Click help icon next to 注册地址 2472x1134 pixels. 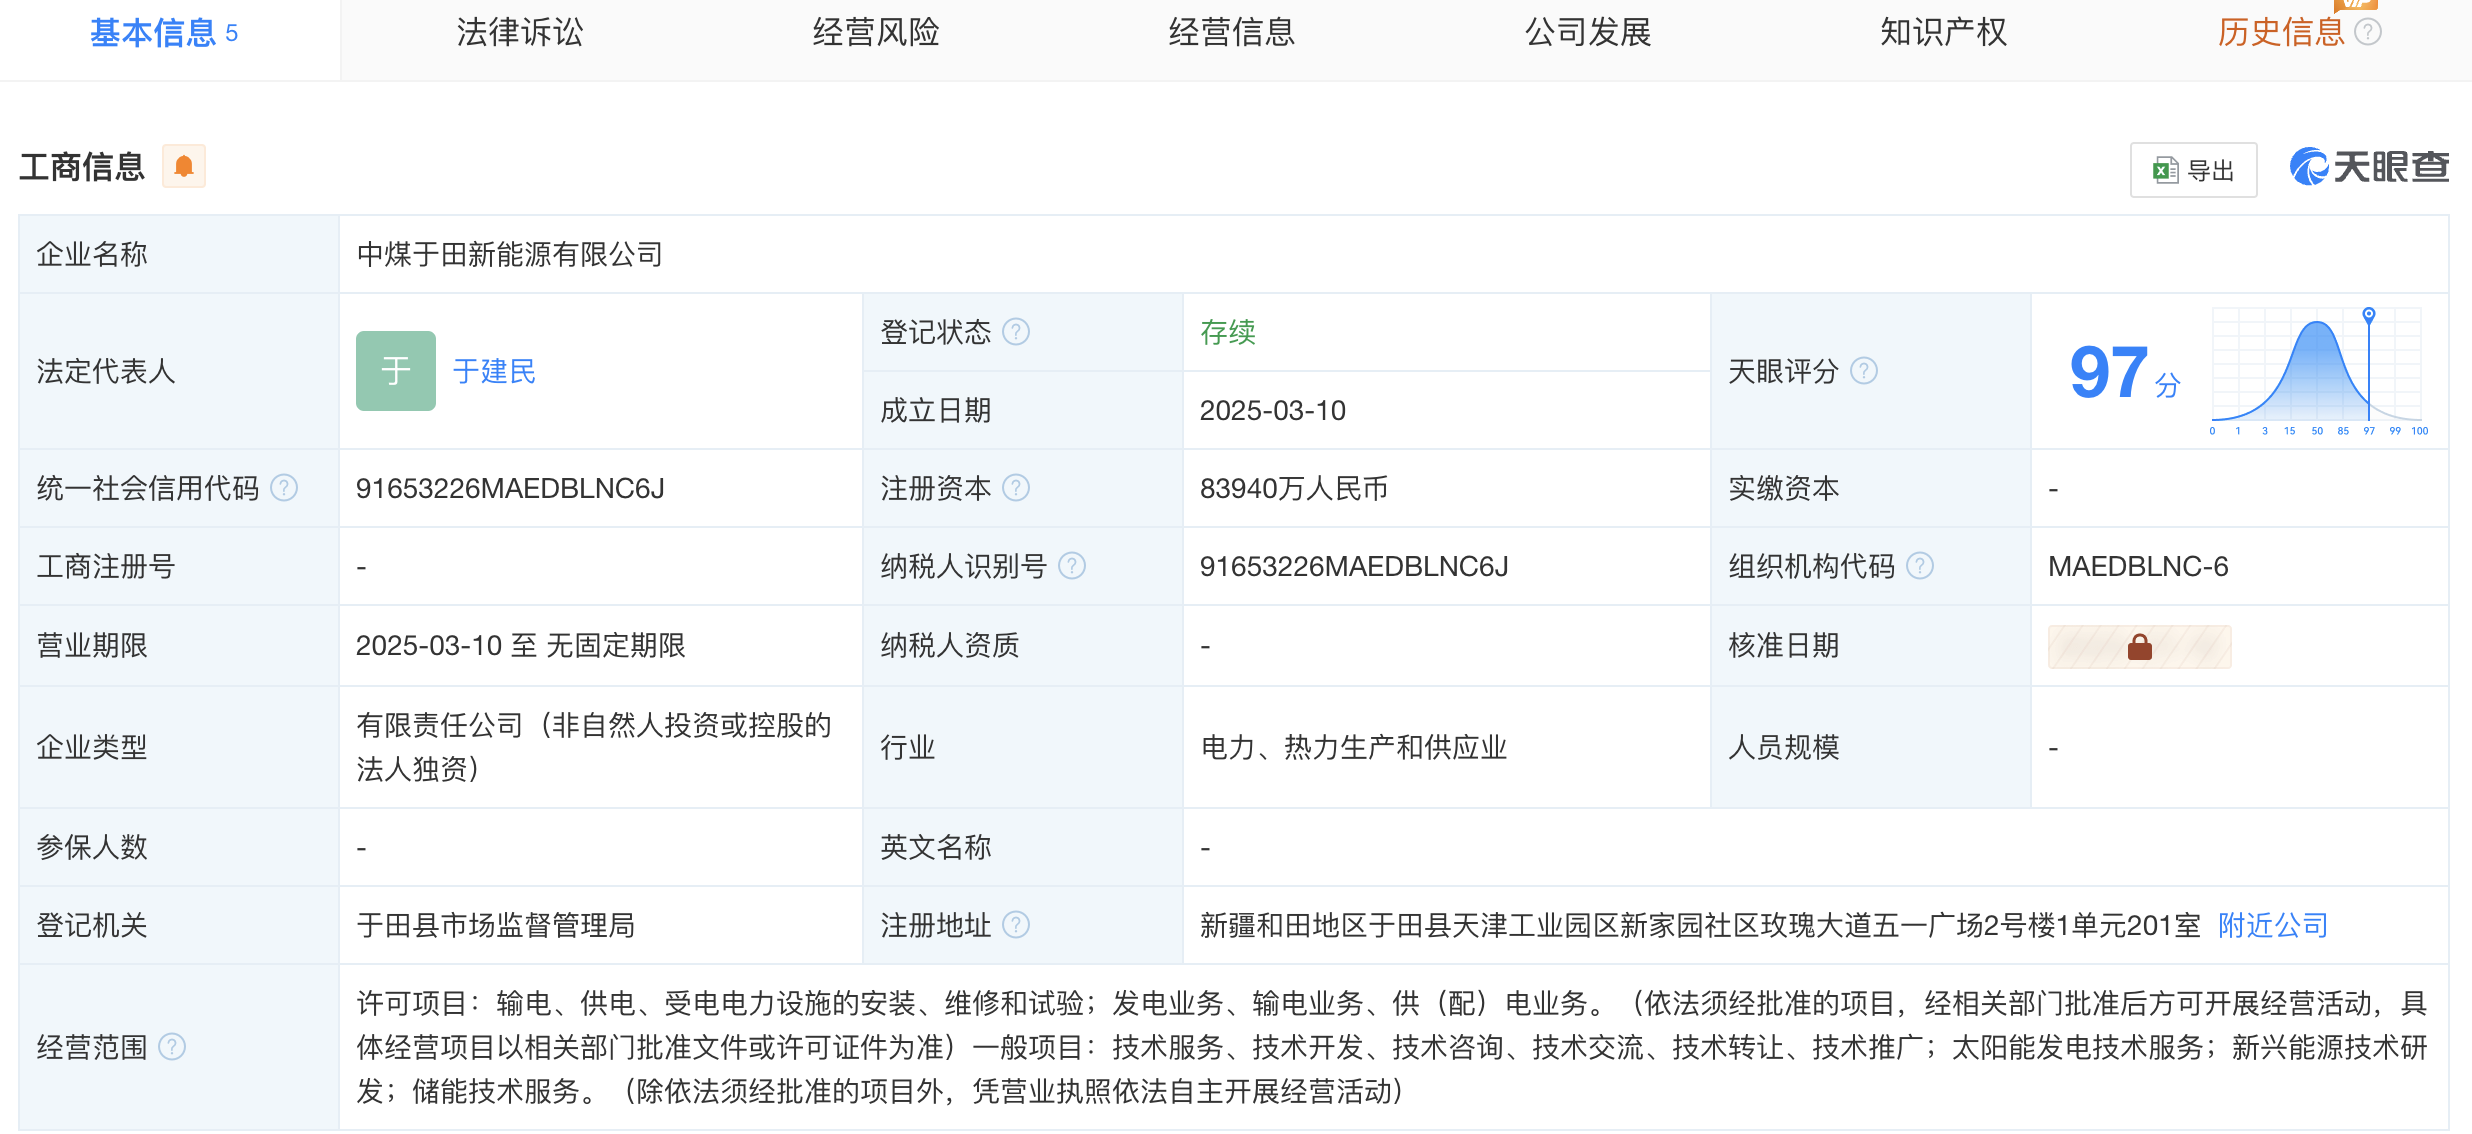pyautogui.click(x=1016, y=925)
